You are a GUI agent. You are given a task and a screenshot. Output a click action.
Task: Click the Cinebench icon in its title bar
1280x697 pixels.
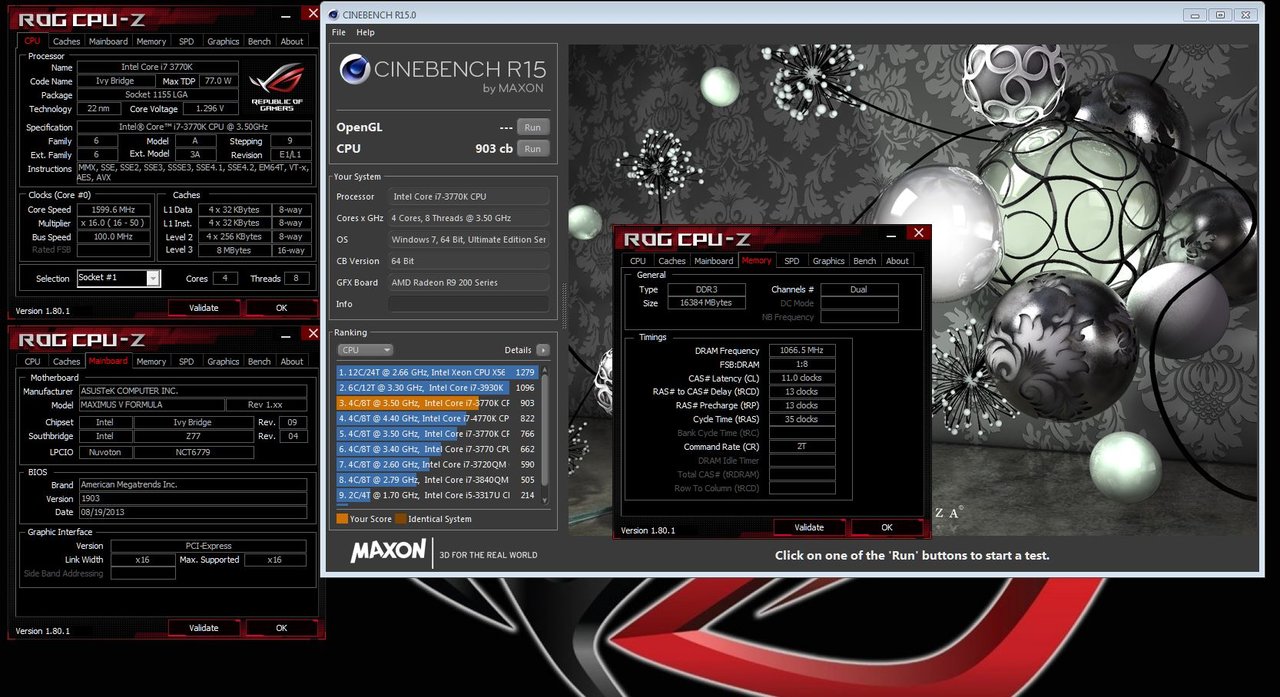333,15
